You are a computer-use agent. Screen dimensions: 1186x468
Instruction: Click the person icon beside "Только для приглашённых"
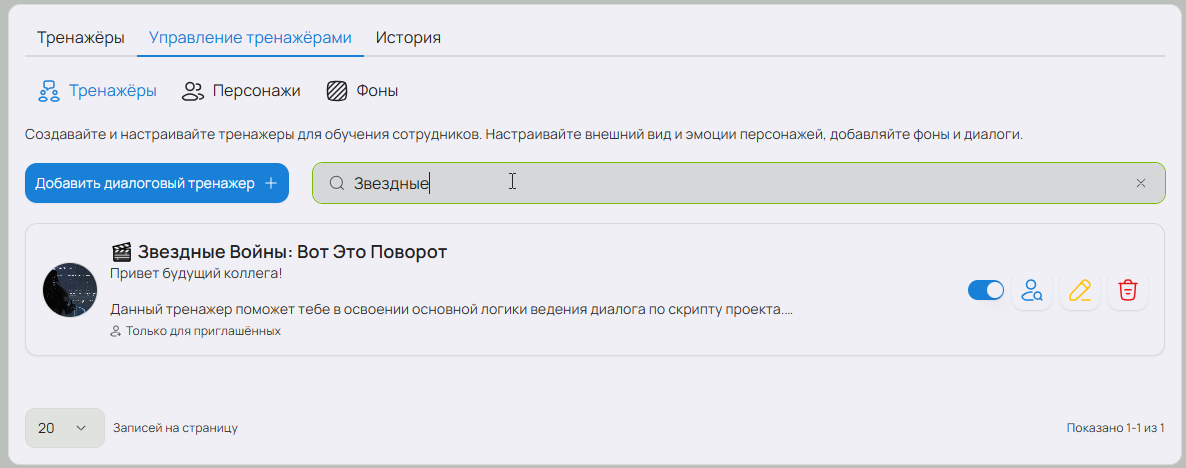coord(115,331)
